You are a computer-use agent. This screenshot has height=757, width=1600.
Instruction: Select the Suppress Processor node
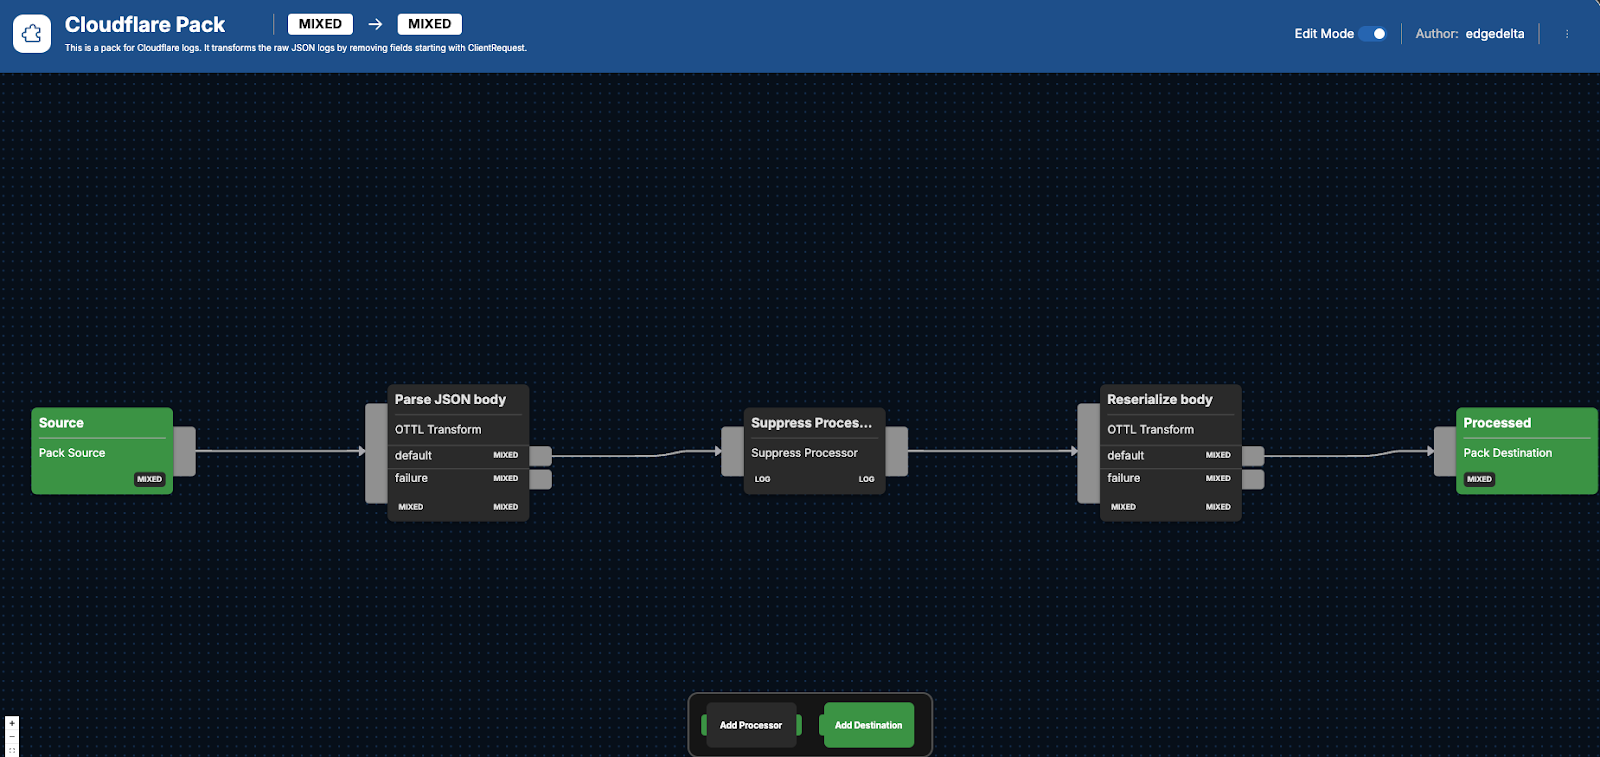click(x=814, y=424)
